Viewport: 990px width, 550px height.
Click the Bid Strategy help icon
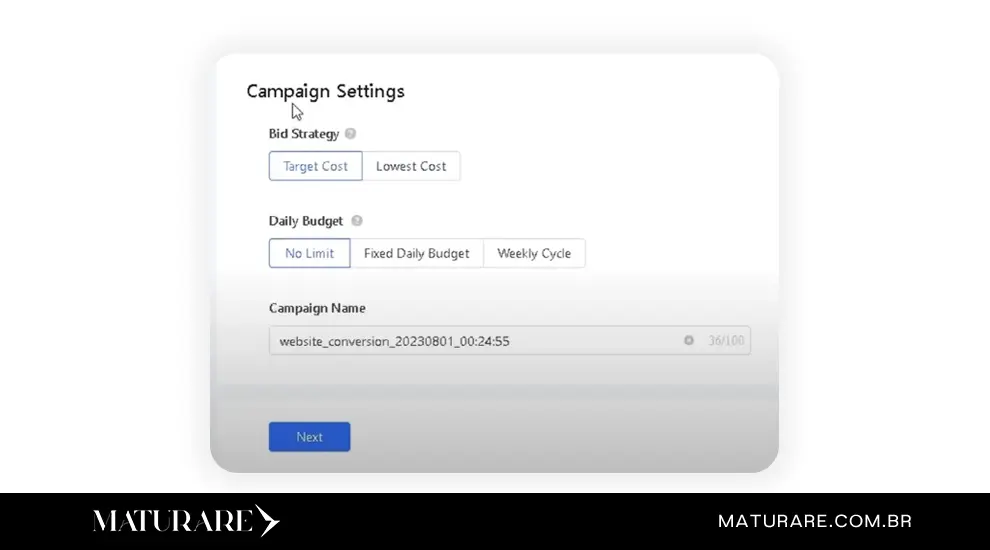pos(350,134)
